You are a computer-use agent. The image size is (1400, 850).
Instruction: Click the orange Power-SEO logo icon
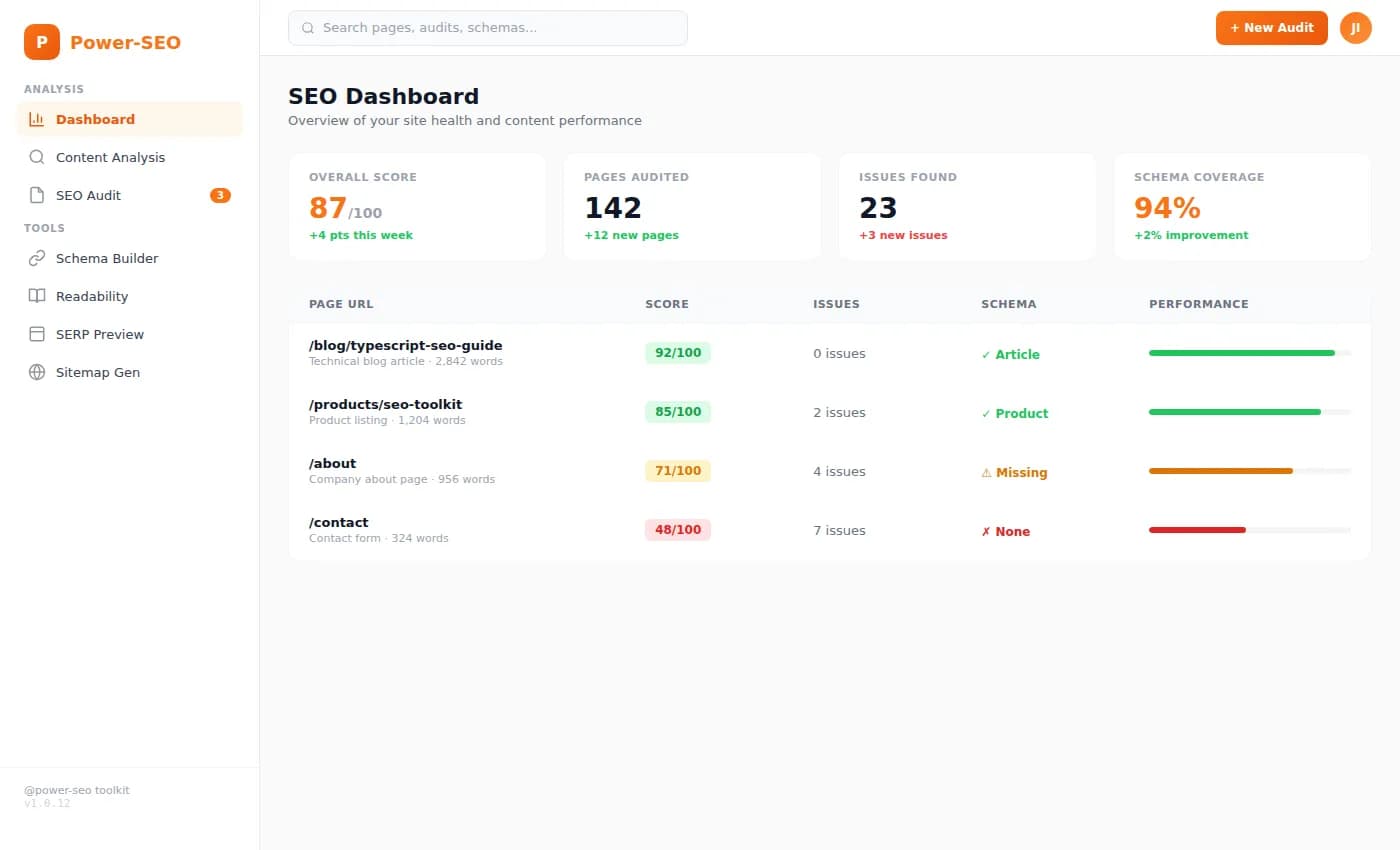[42, 42]
